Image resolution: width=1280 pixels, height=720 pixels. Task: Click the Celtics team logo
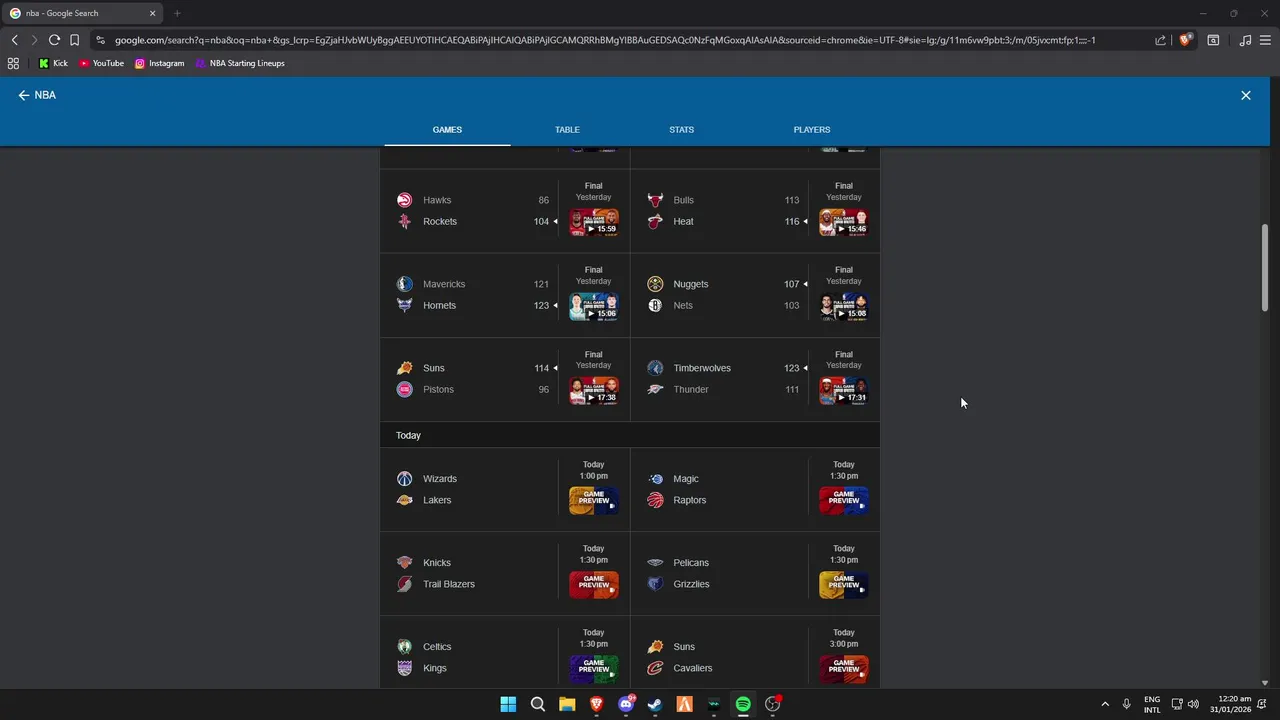point(404,647)
